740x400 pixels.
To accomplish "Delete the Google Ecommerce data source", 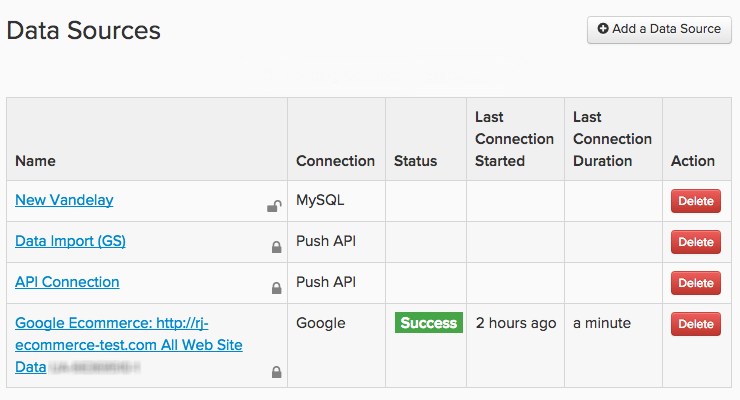I will [695, 324].
